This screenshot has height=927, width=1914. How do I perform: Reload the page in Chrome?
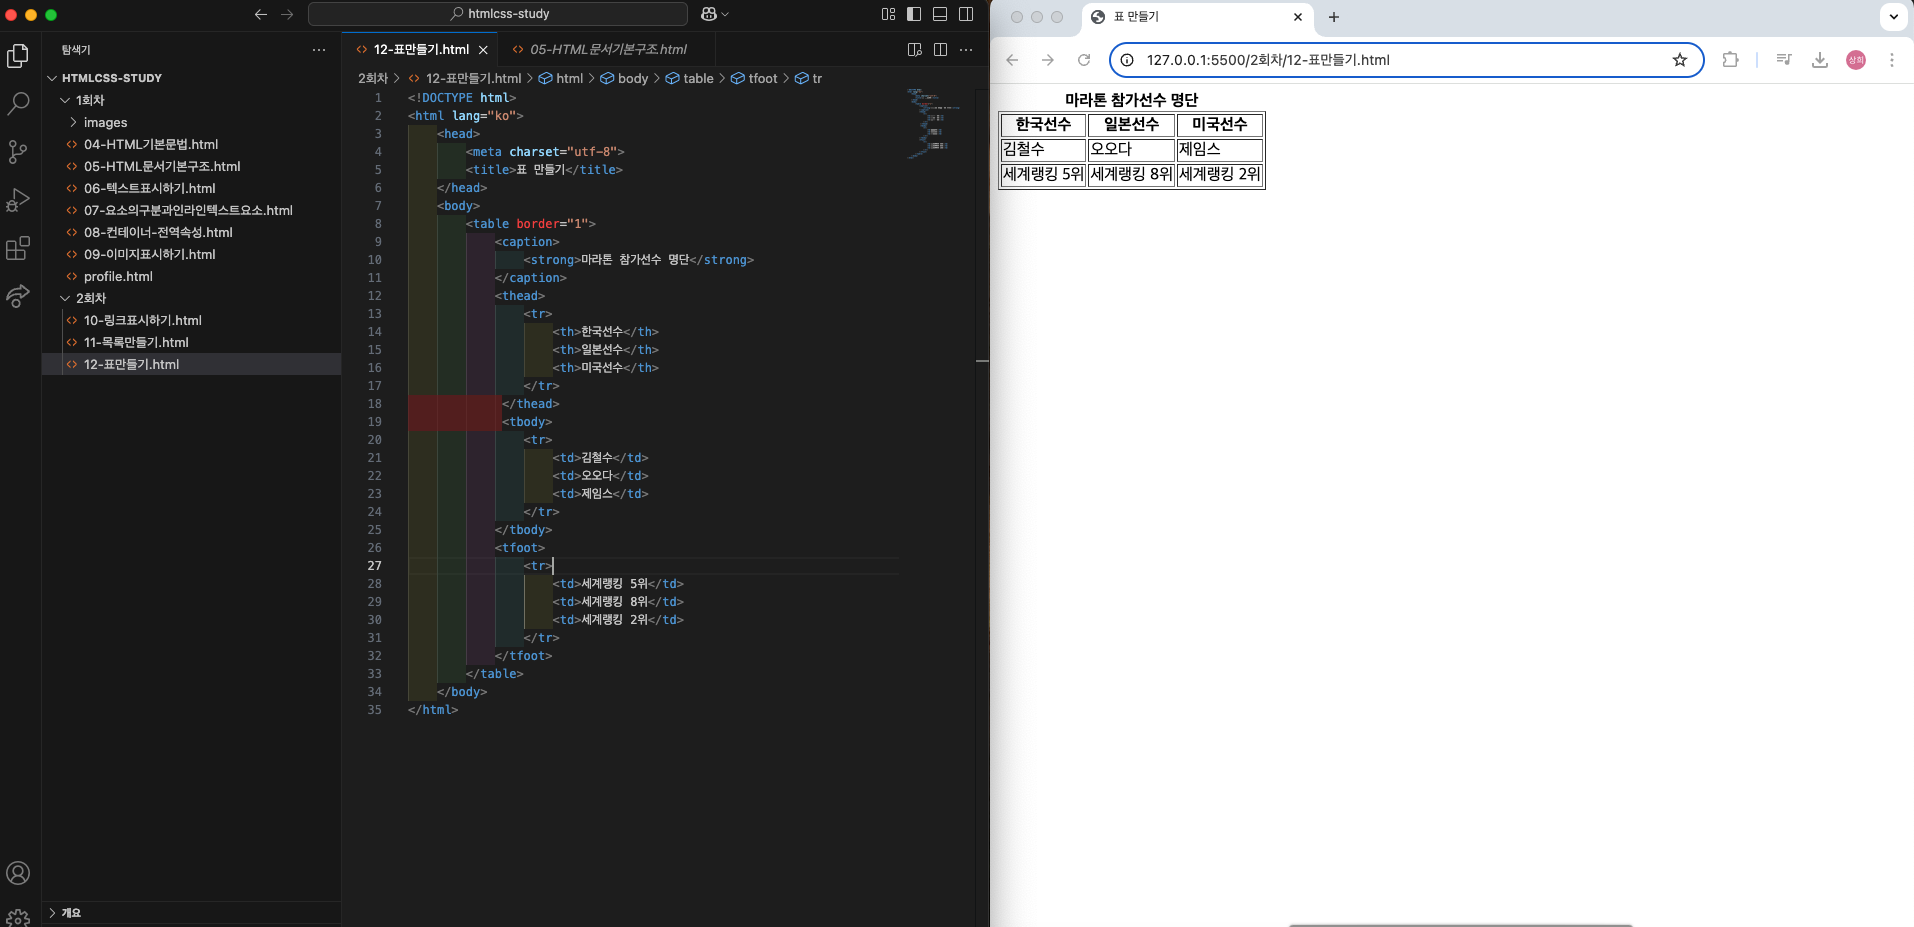pos(1084,60)
